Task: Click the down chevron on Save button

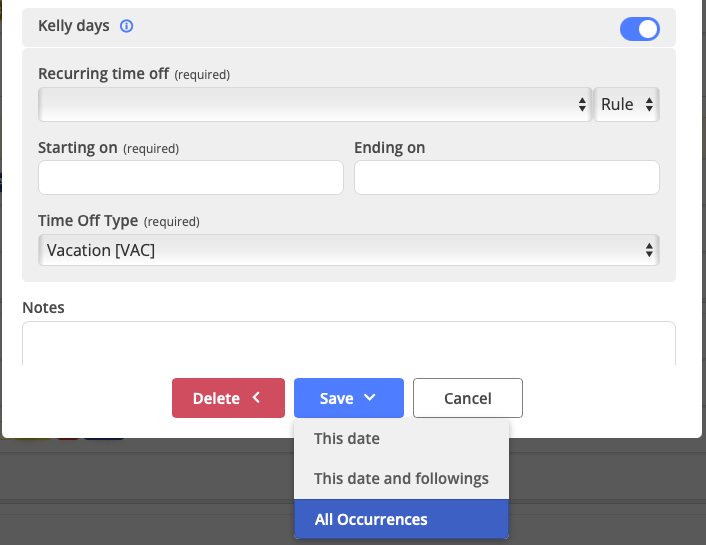Action: [370, 397]
